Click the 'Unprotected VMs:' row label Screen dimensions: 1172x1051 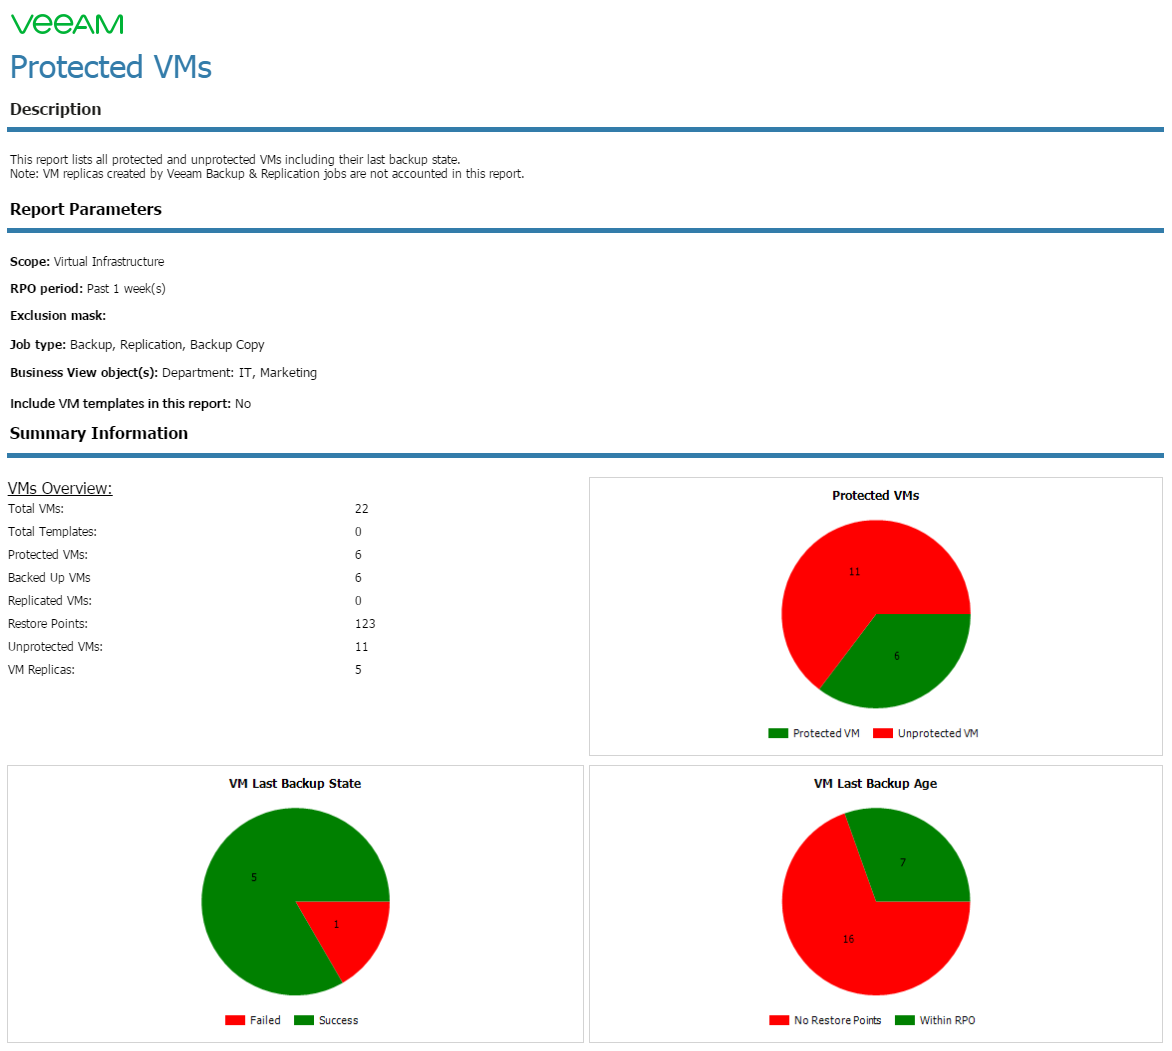(55, 647)
